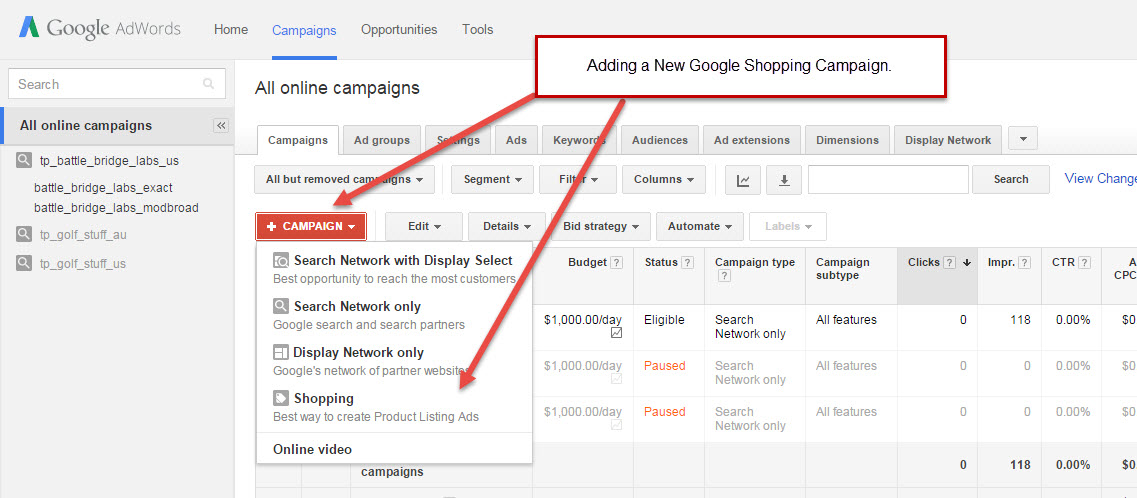Screen dimensions: 1137x498
Task: Open tp_golf_stuff_us campaign in sidebar
Action: (83, 263)
